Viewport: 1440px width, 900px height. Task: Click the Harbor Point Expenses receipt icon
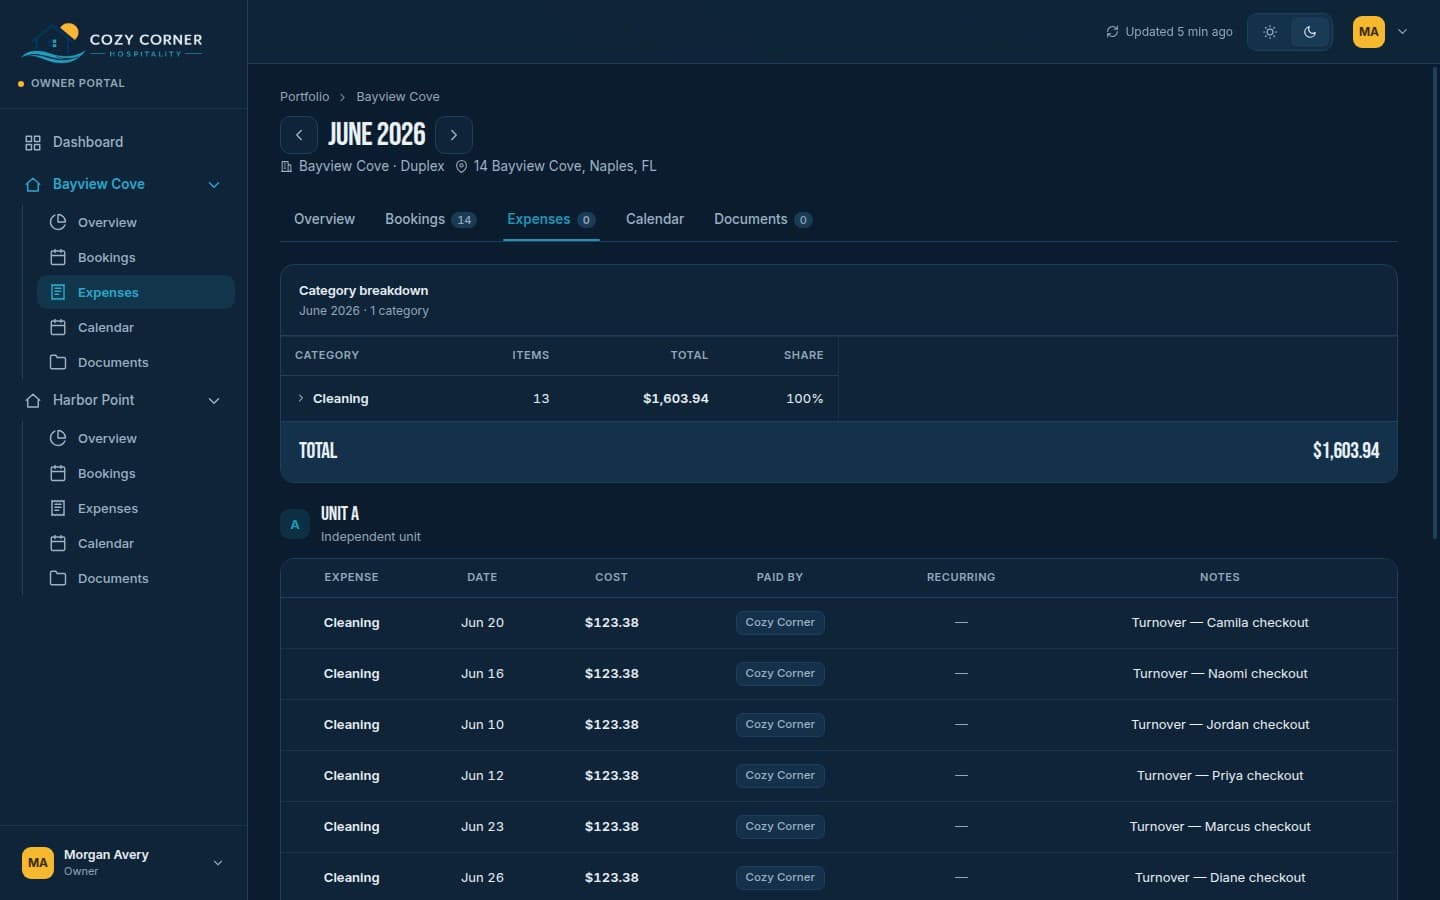58,508
